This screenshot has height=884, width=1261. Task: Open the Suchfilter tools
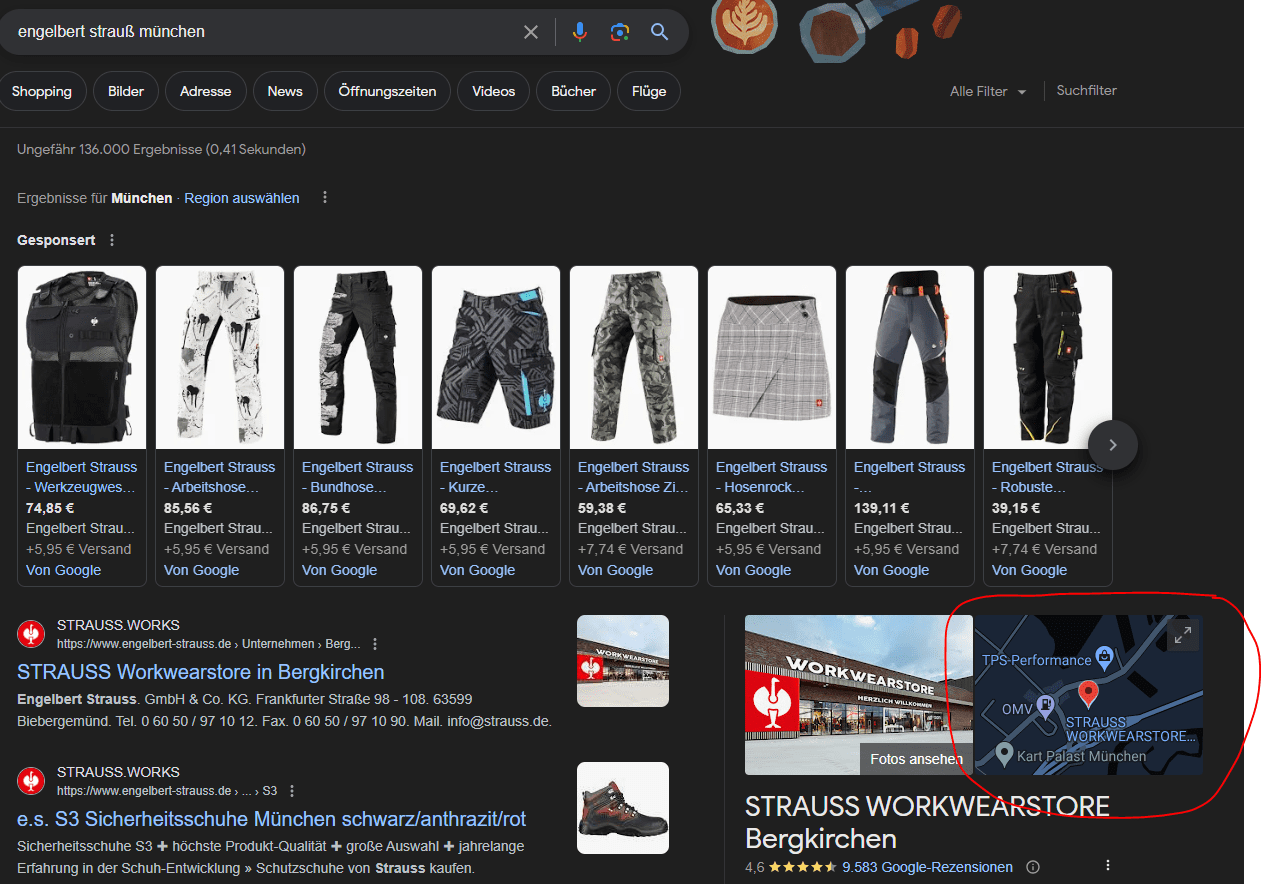(x=1087, y=91)
